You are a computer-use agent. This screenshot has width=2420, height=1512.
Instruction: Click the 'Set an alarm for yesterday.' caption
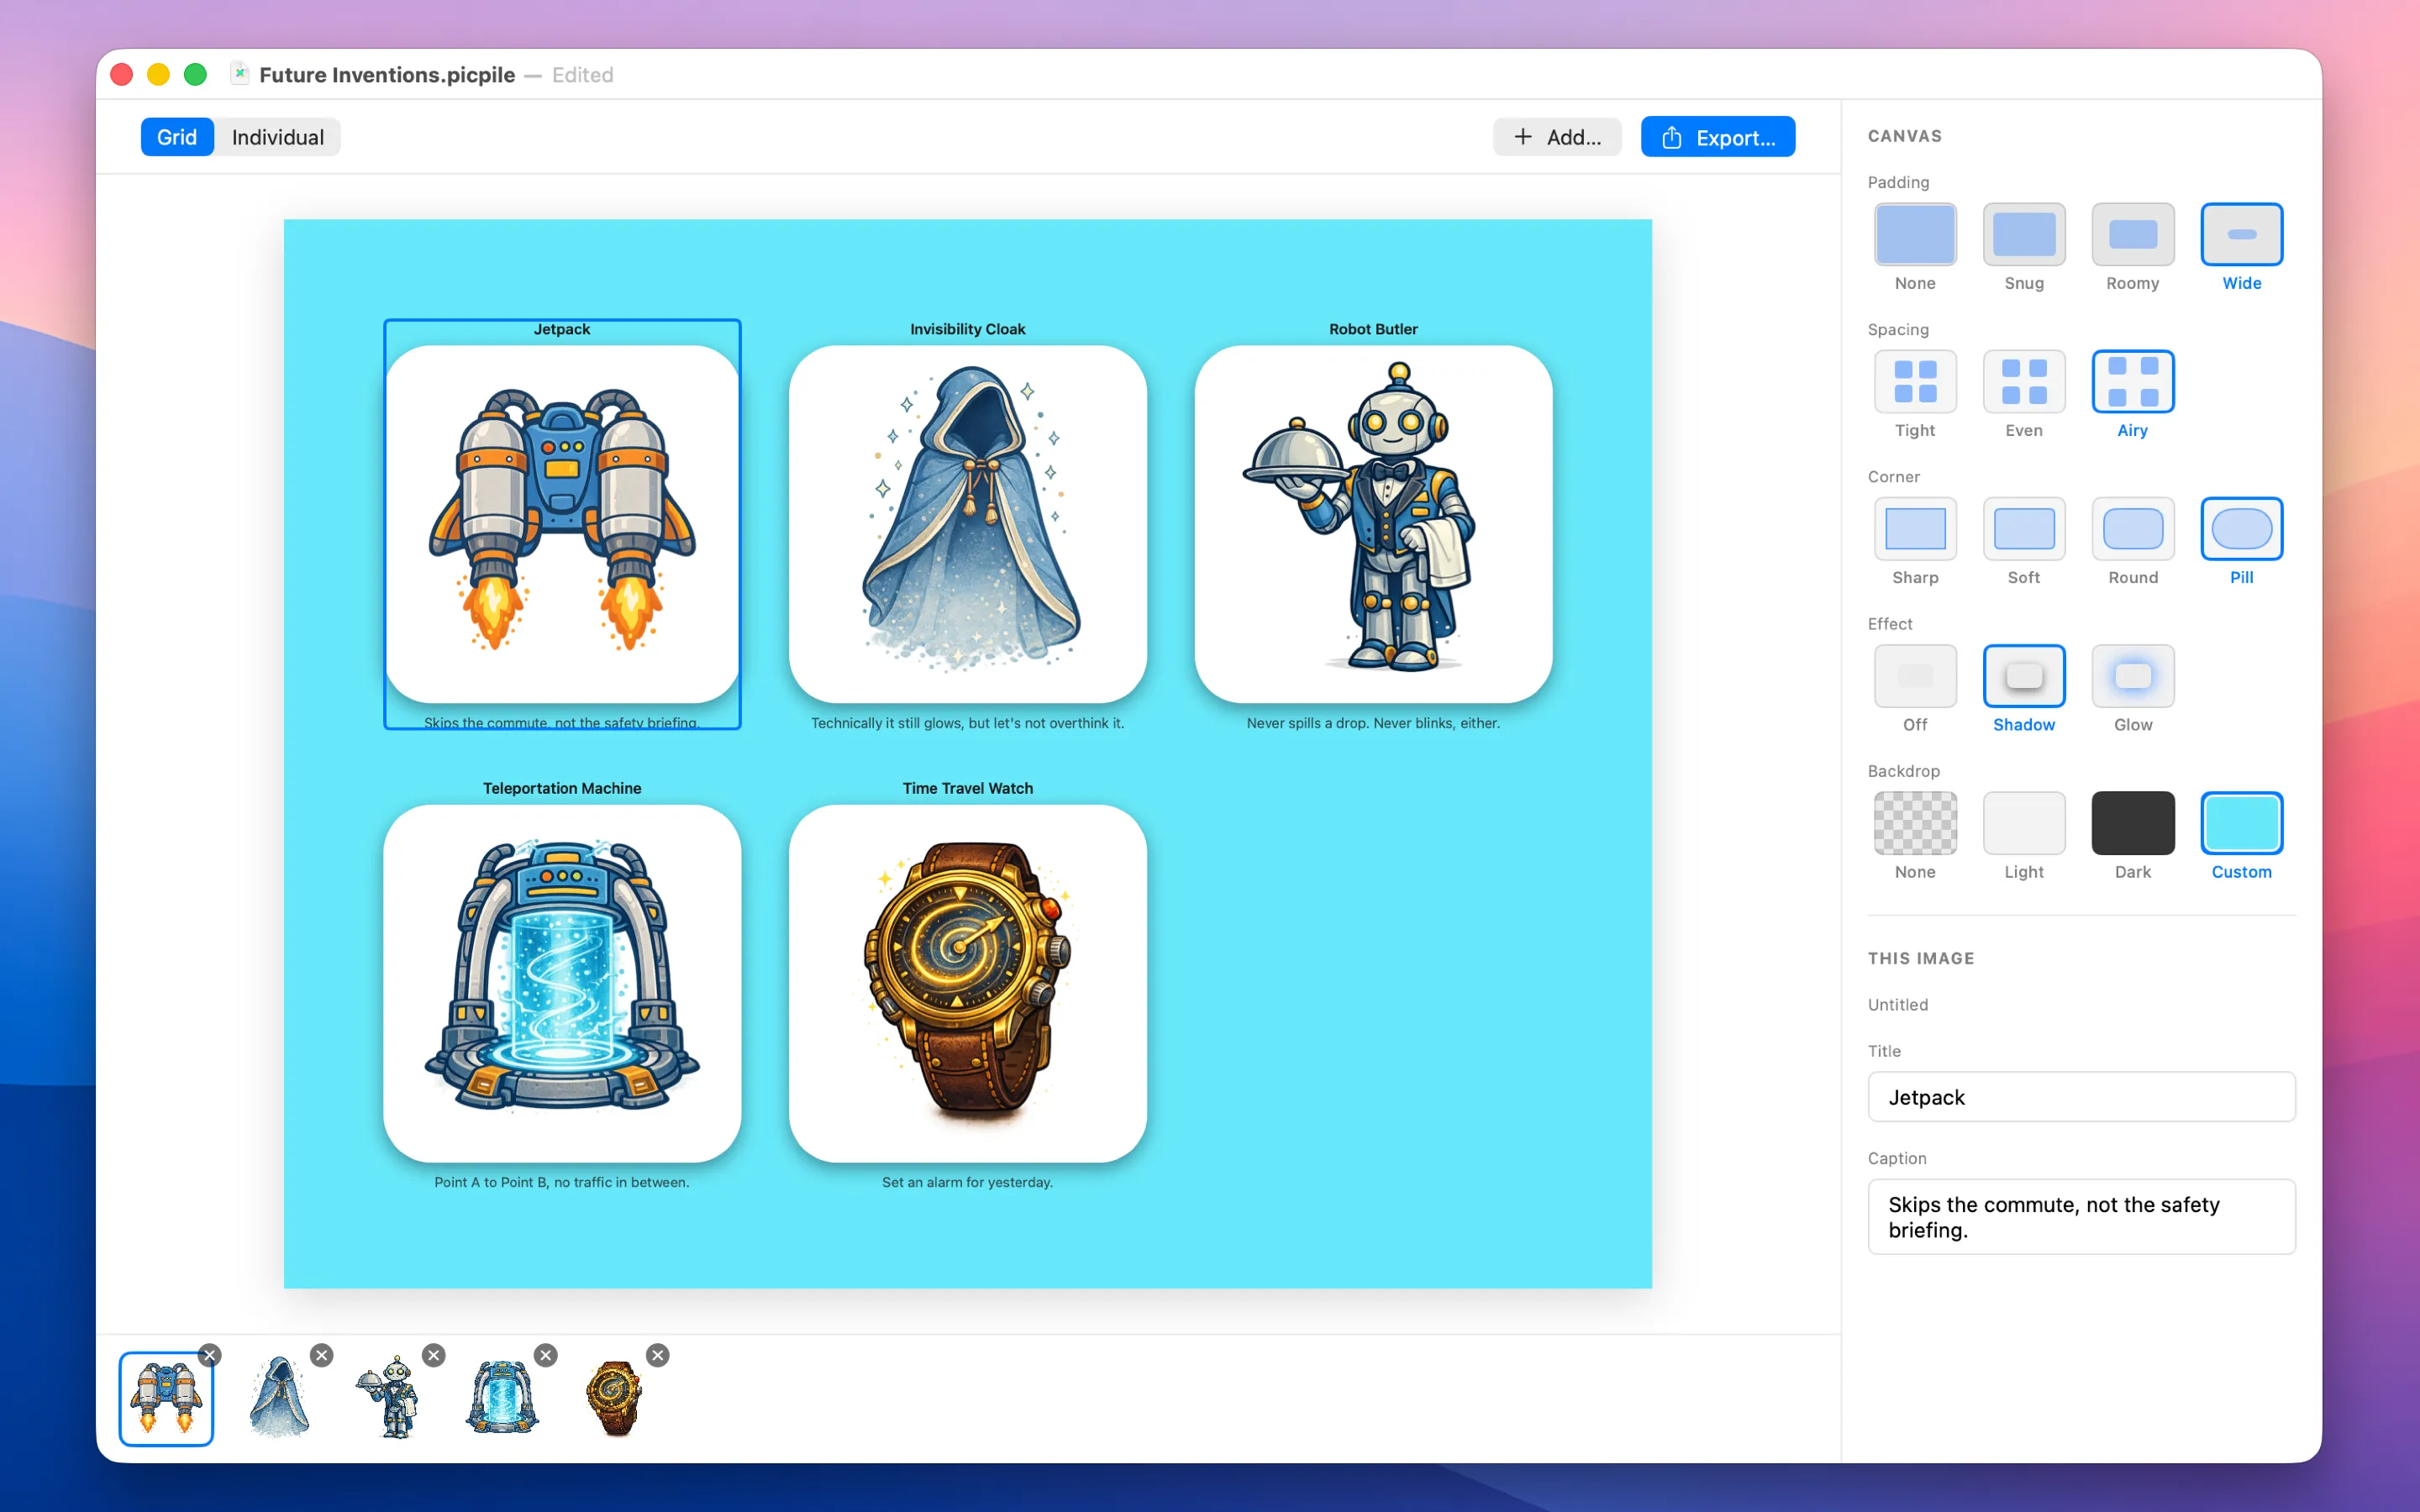tap(967, 1182)
